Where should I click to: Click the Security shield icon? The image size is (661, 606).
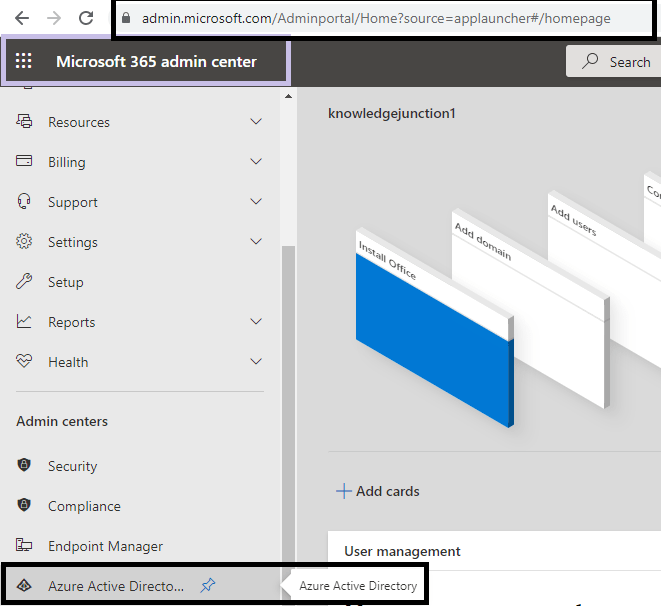[x=24, y=465]
